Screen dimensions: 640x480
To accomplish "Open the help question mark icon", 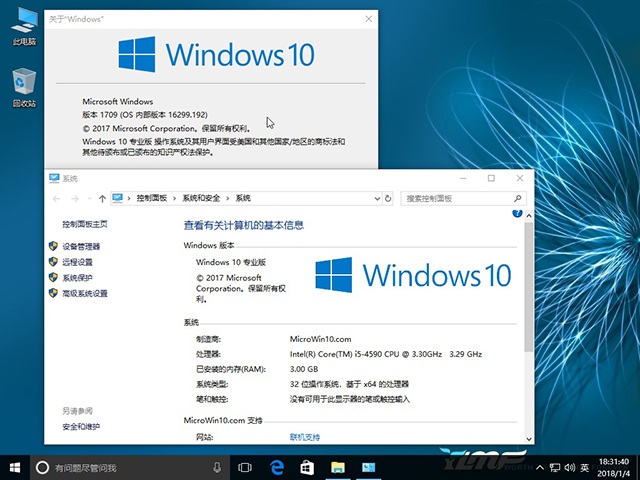I will click(517, 213).
